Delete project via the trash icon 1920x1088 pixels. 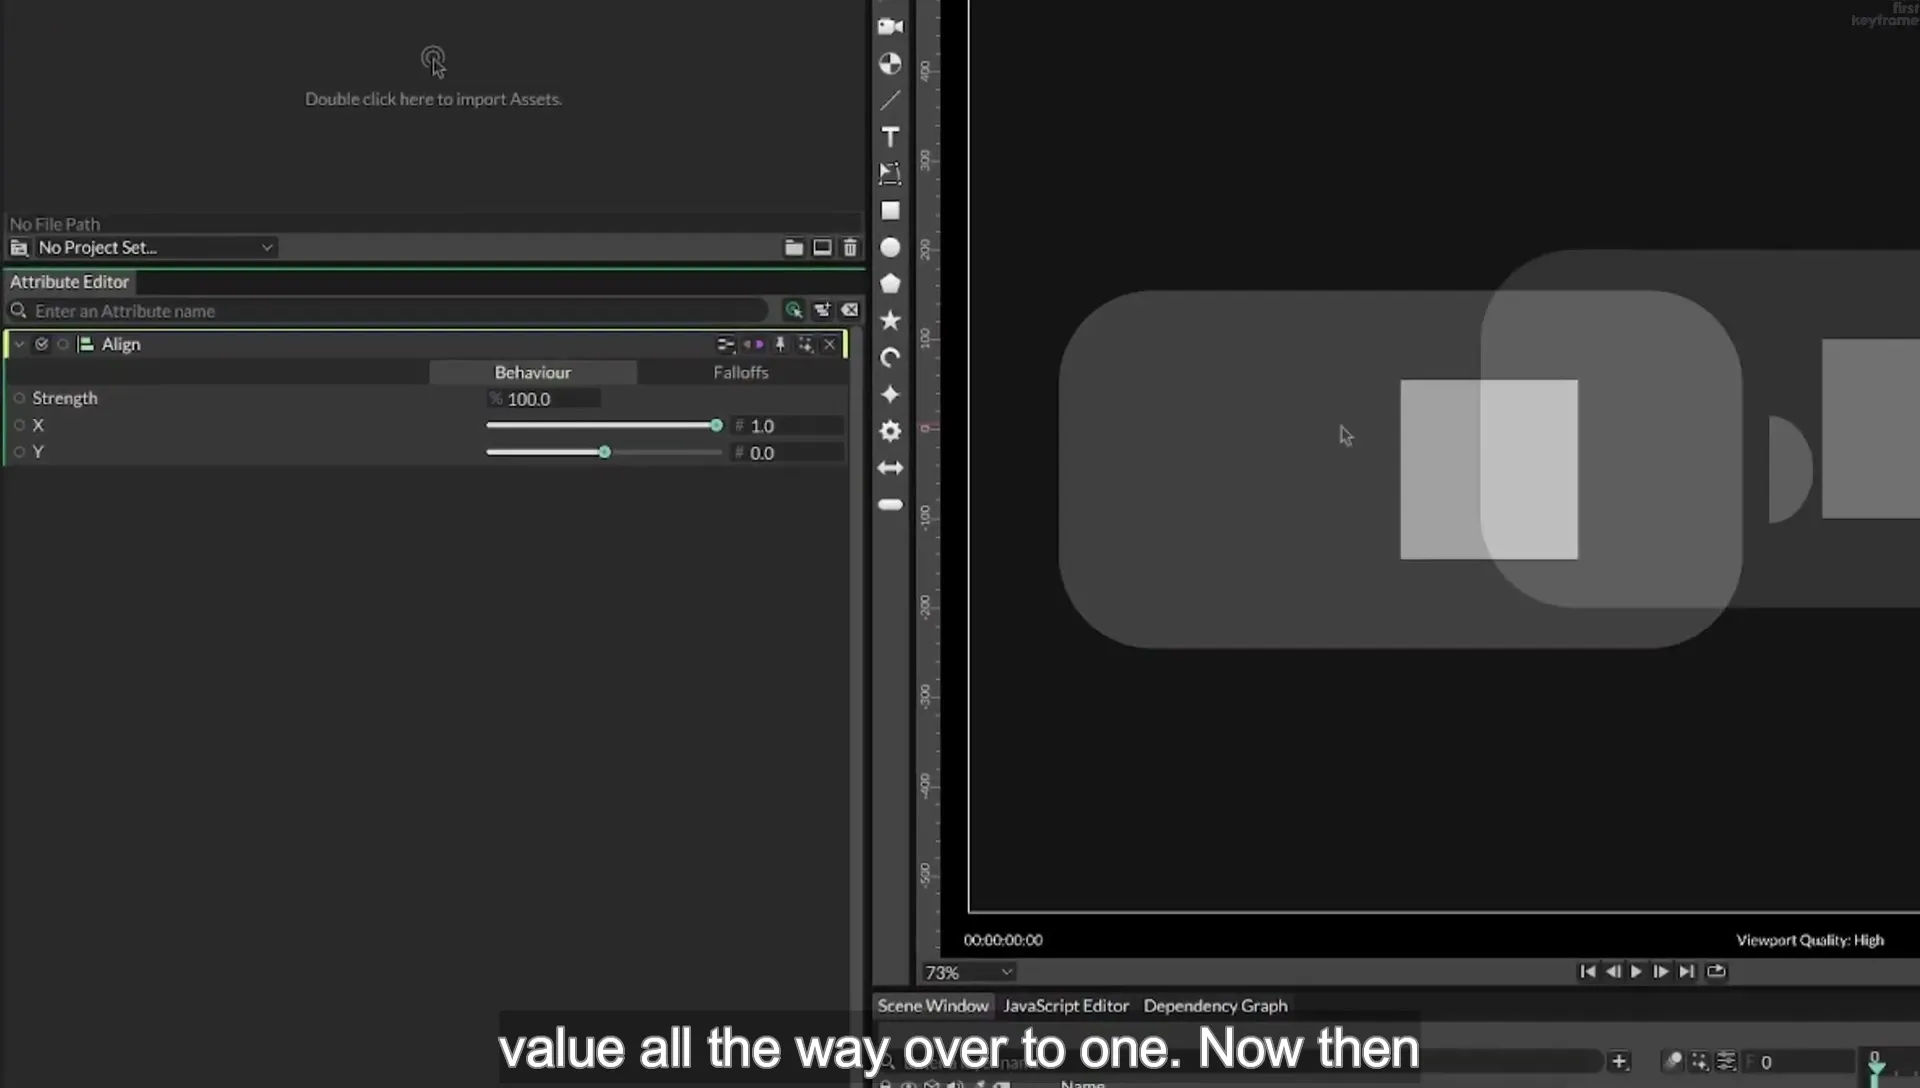click(x=850, y=247)
